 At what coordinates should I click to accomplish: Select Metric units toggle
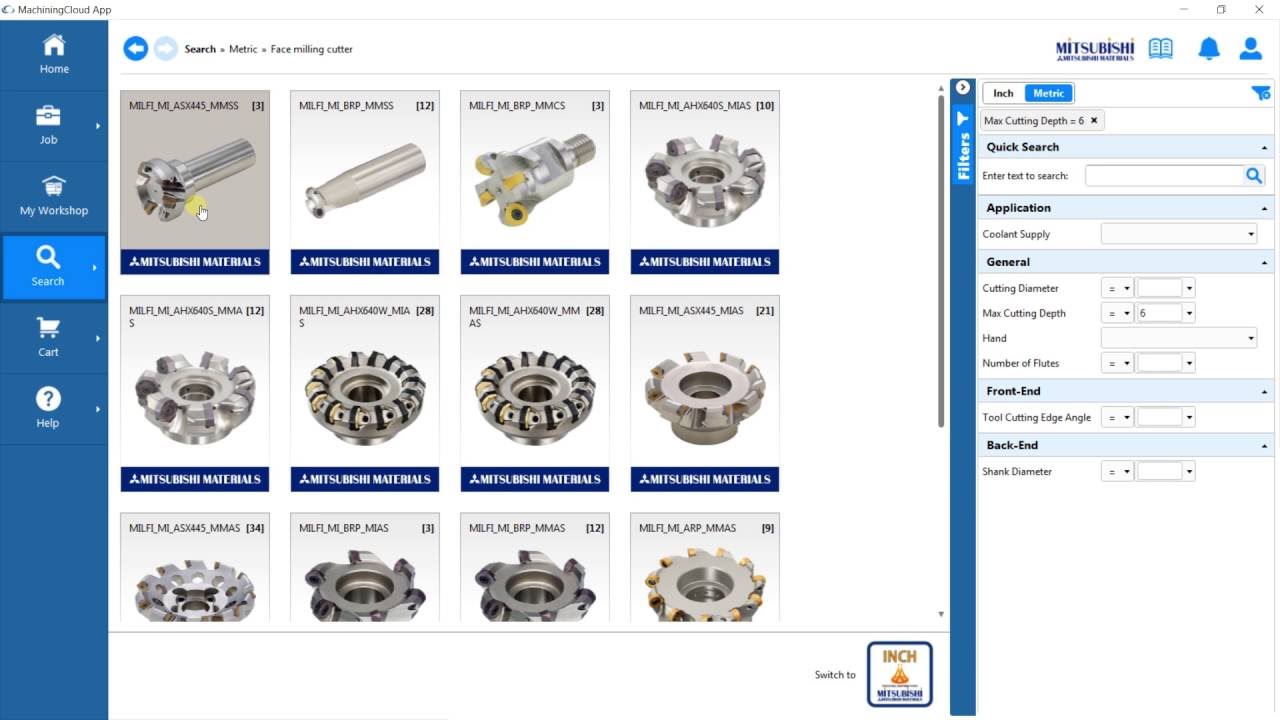(1048, 93)
